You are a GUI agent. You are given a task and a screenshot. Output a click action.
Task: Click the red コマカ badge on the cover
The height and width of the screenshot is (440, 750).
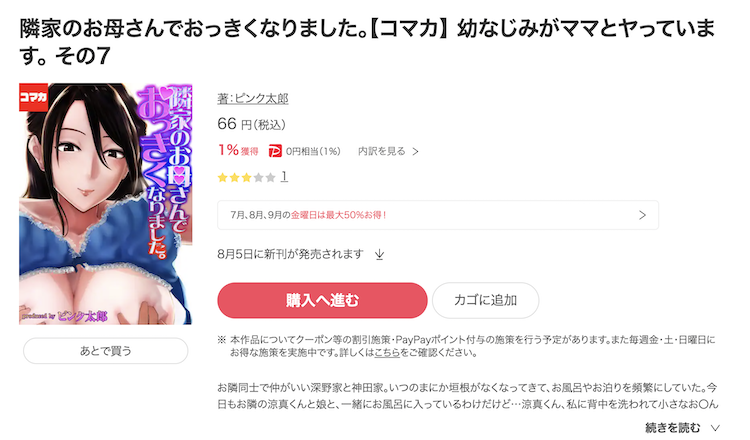33,97
